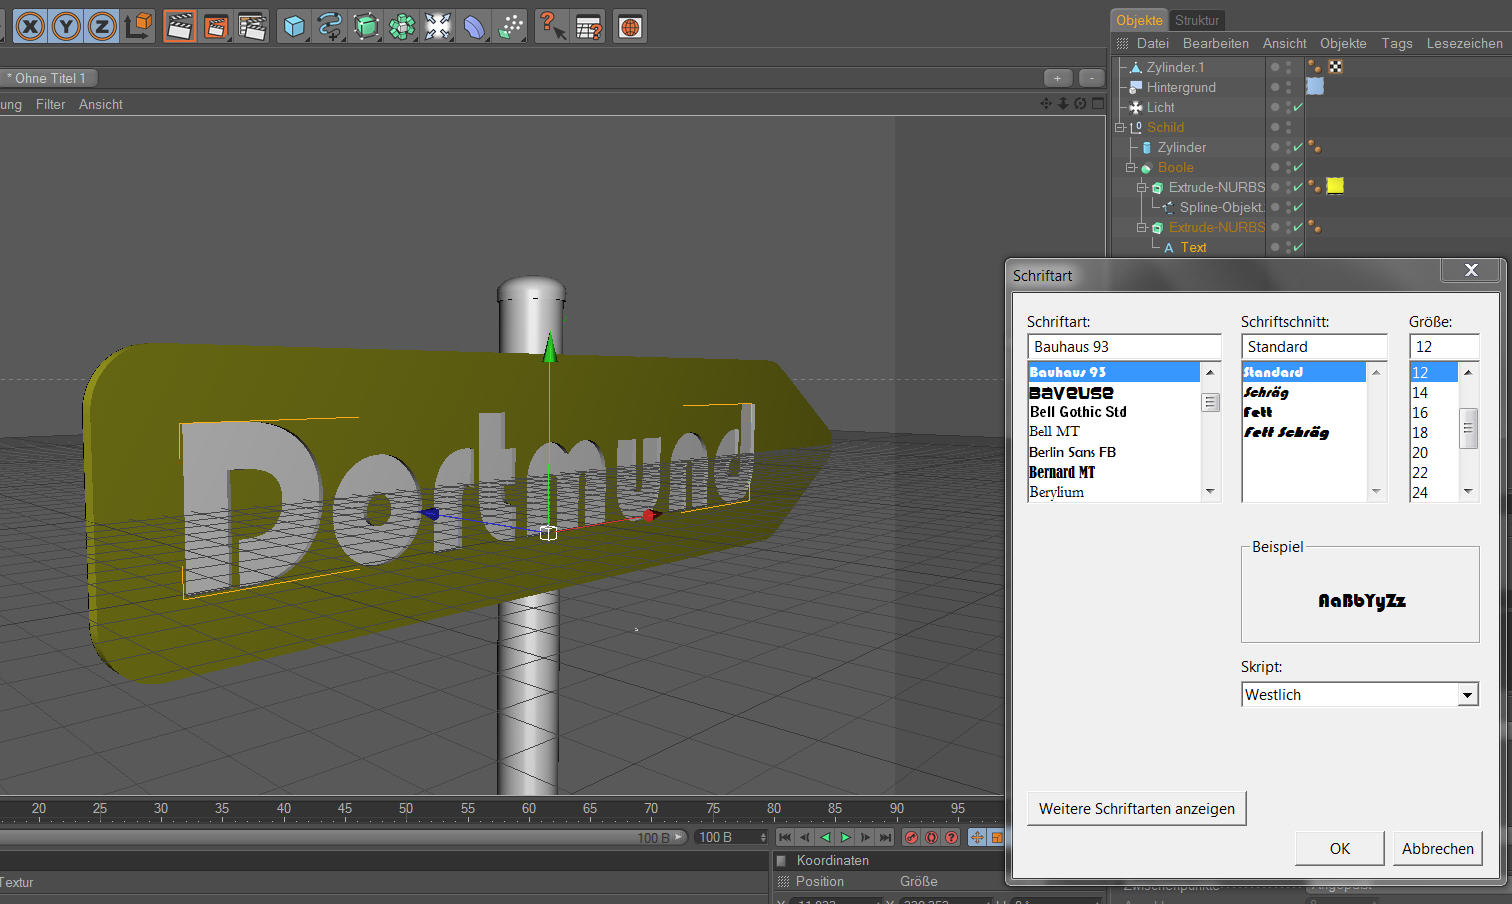This screenshot has width=1512, height=904.
Task: Click the question mark help cursor icon
Action: [552, 26]
